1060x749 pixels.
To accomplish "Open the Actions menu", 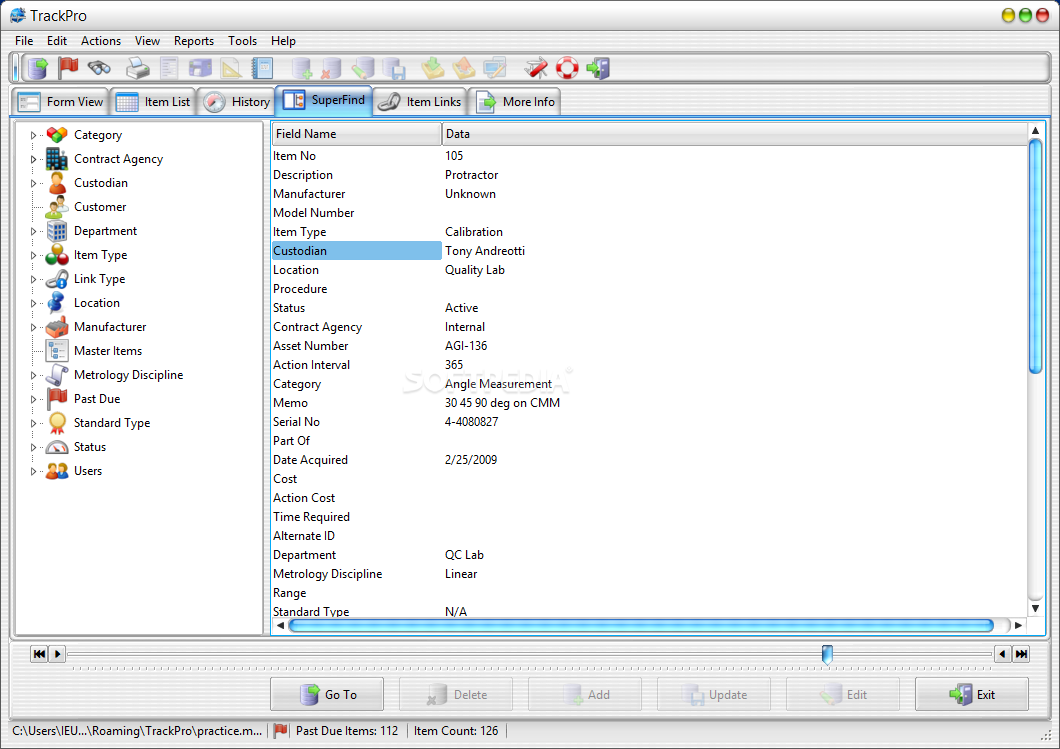I will pyautogui.click(x=101, y=41).
